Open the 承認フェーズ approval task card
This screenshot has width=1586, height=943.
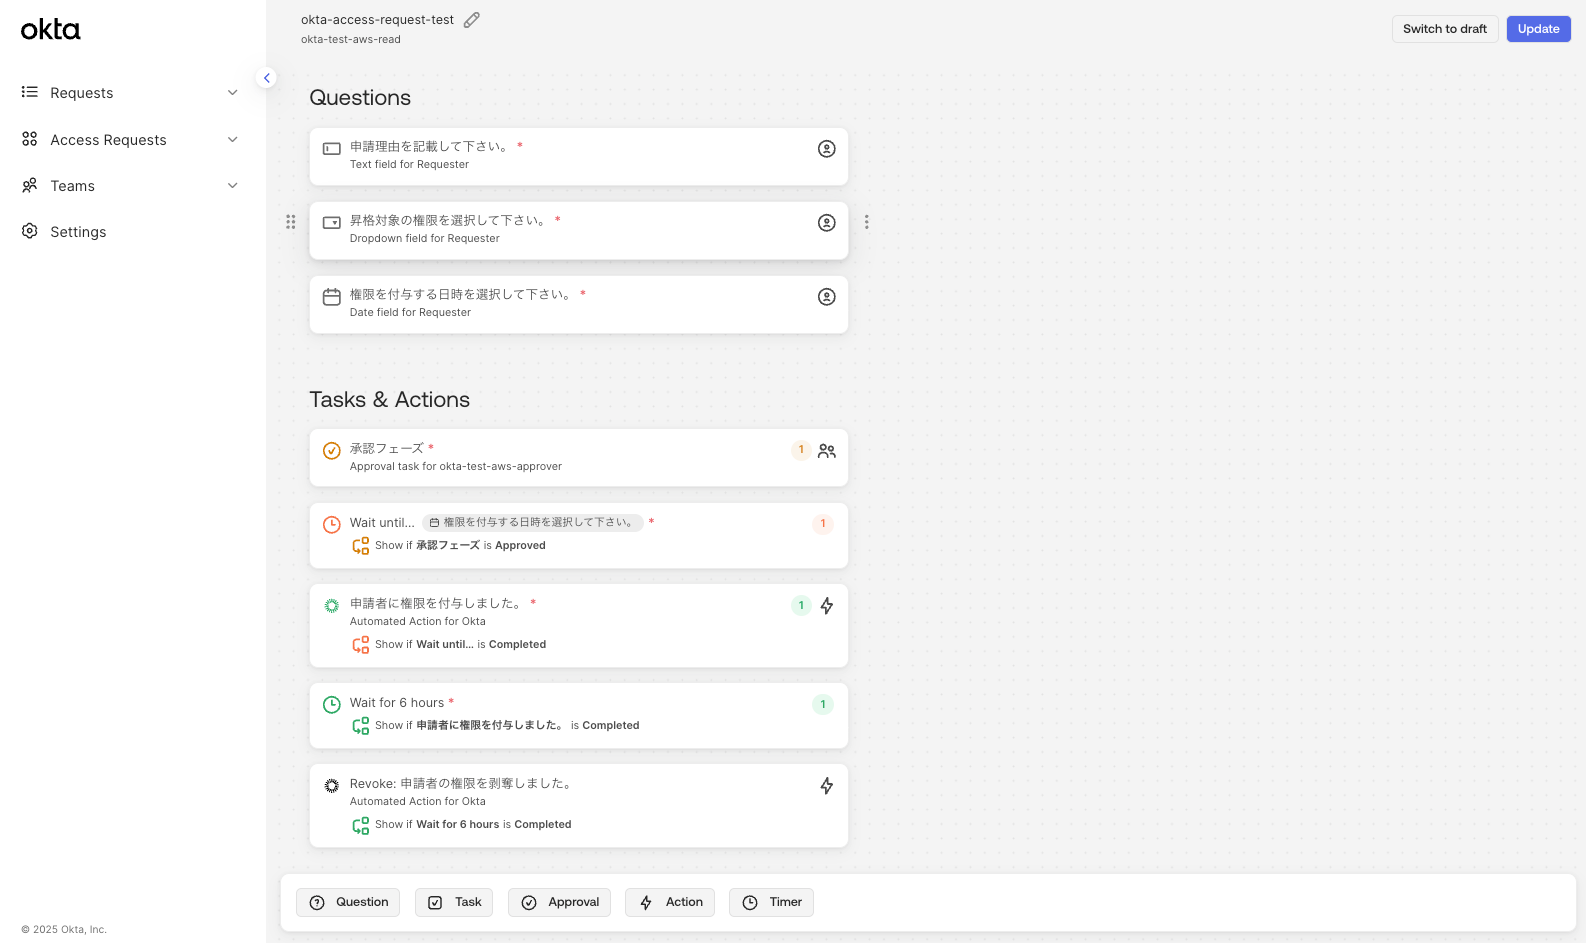point(579,458)
